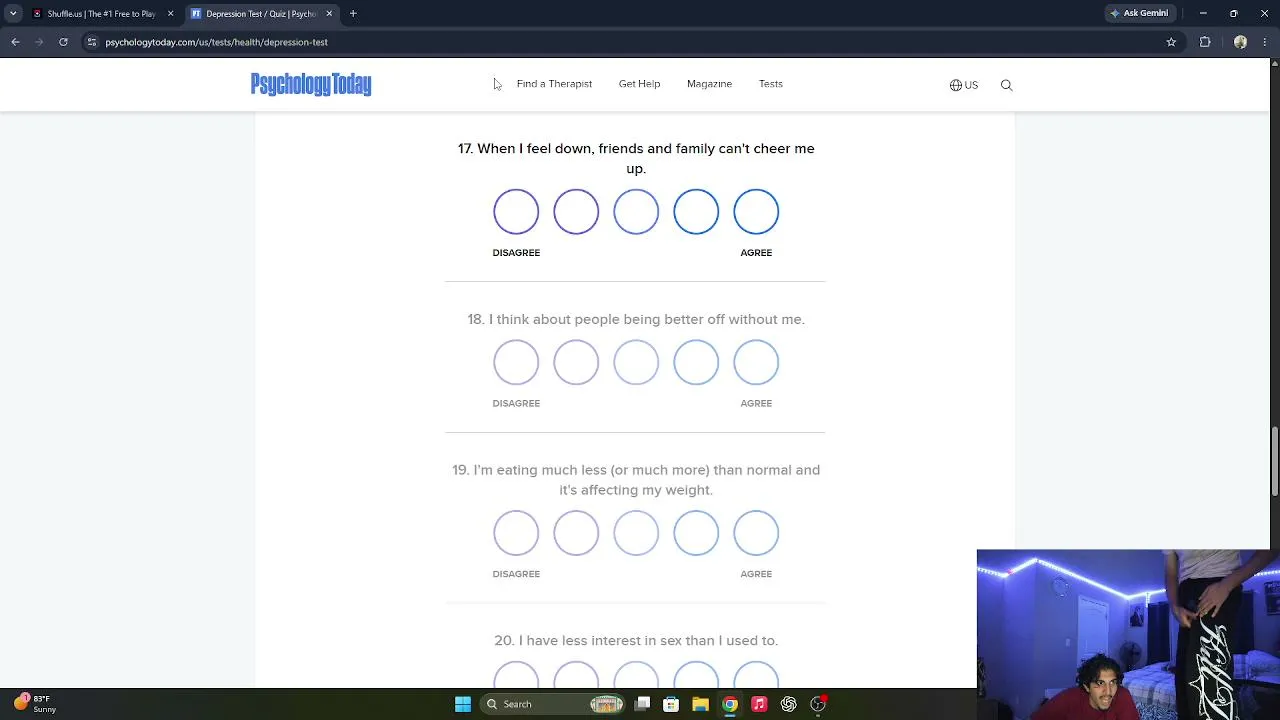
Task: Click the Windows taskbar Search box
Action: click(552, 704)
